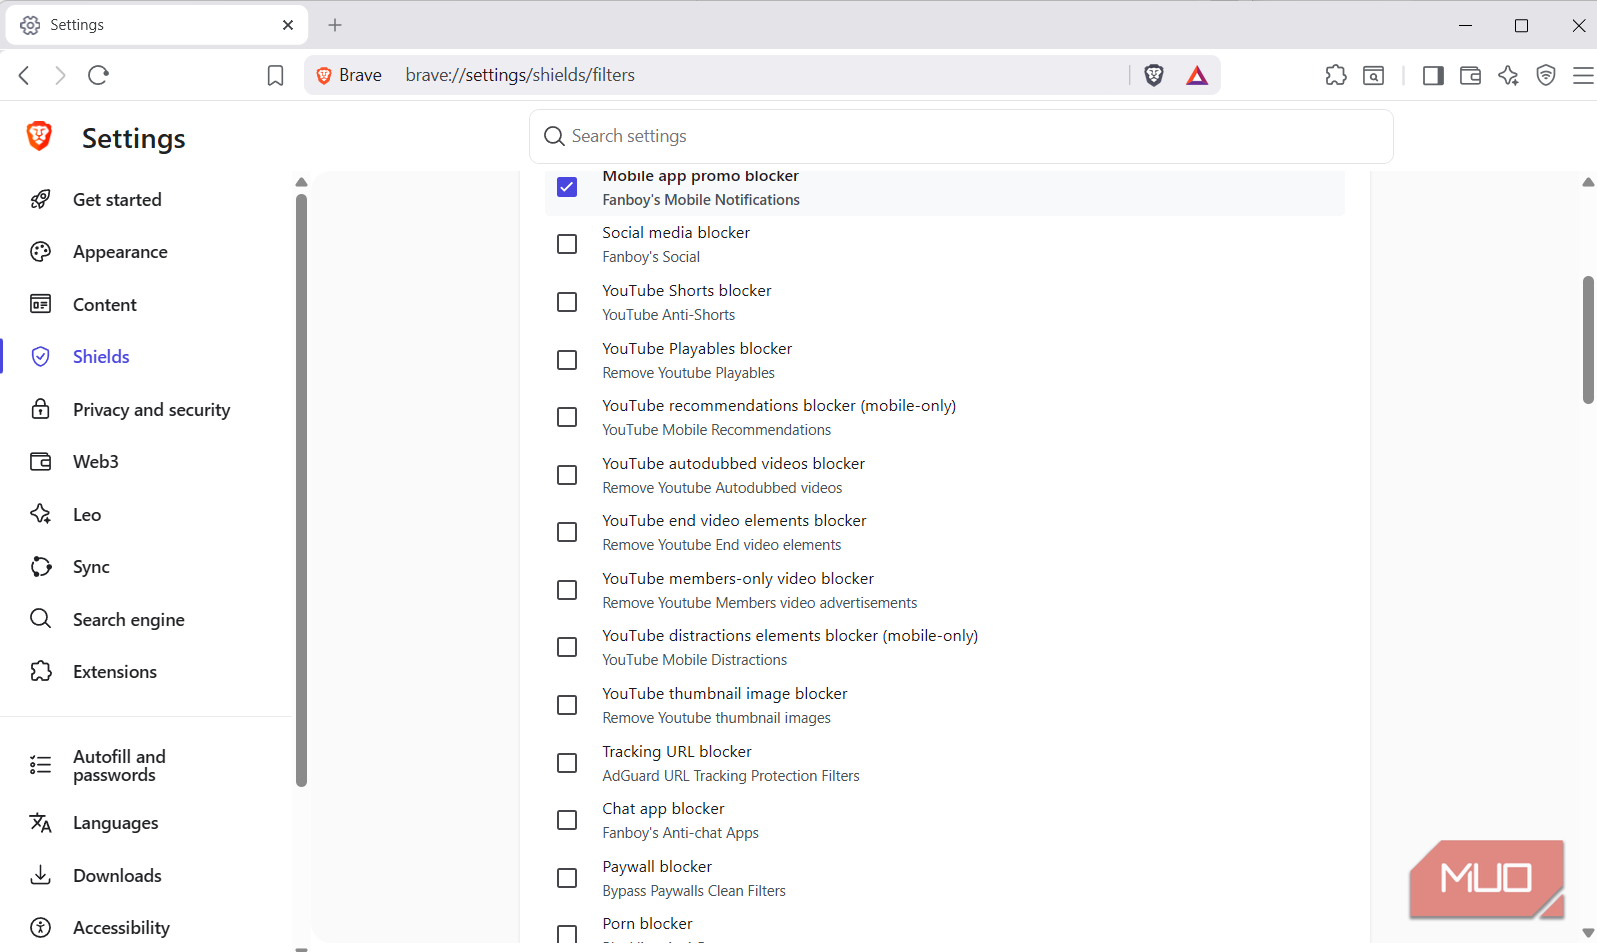This screenshot has width=1597, height=952.
Task: Check YouTube autodubbed videos blocker
Action: pos(567,475)
